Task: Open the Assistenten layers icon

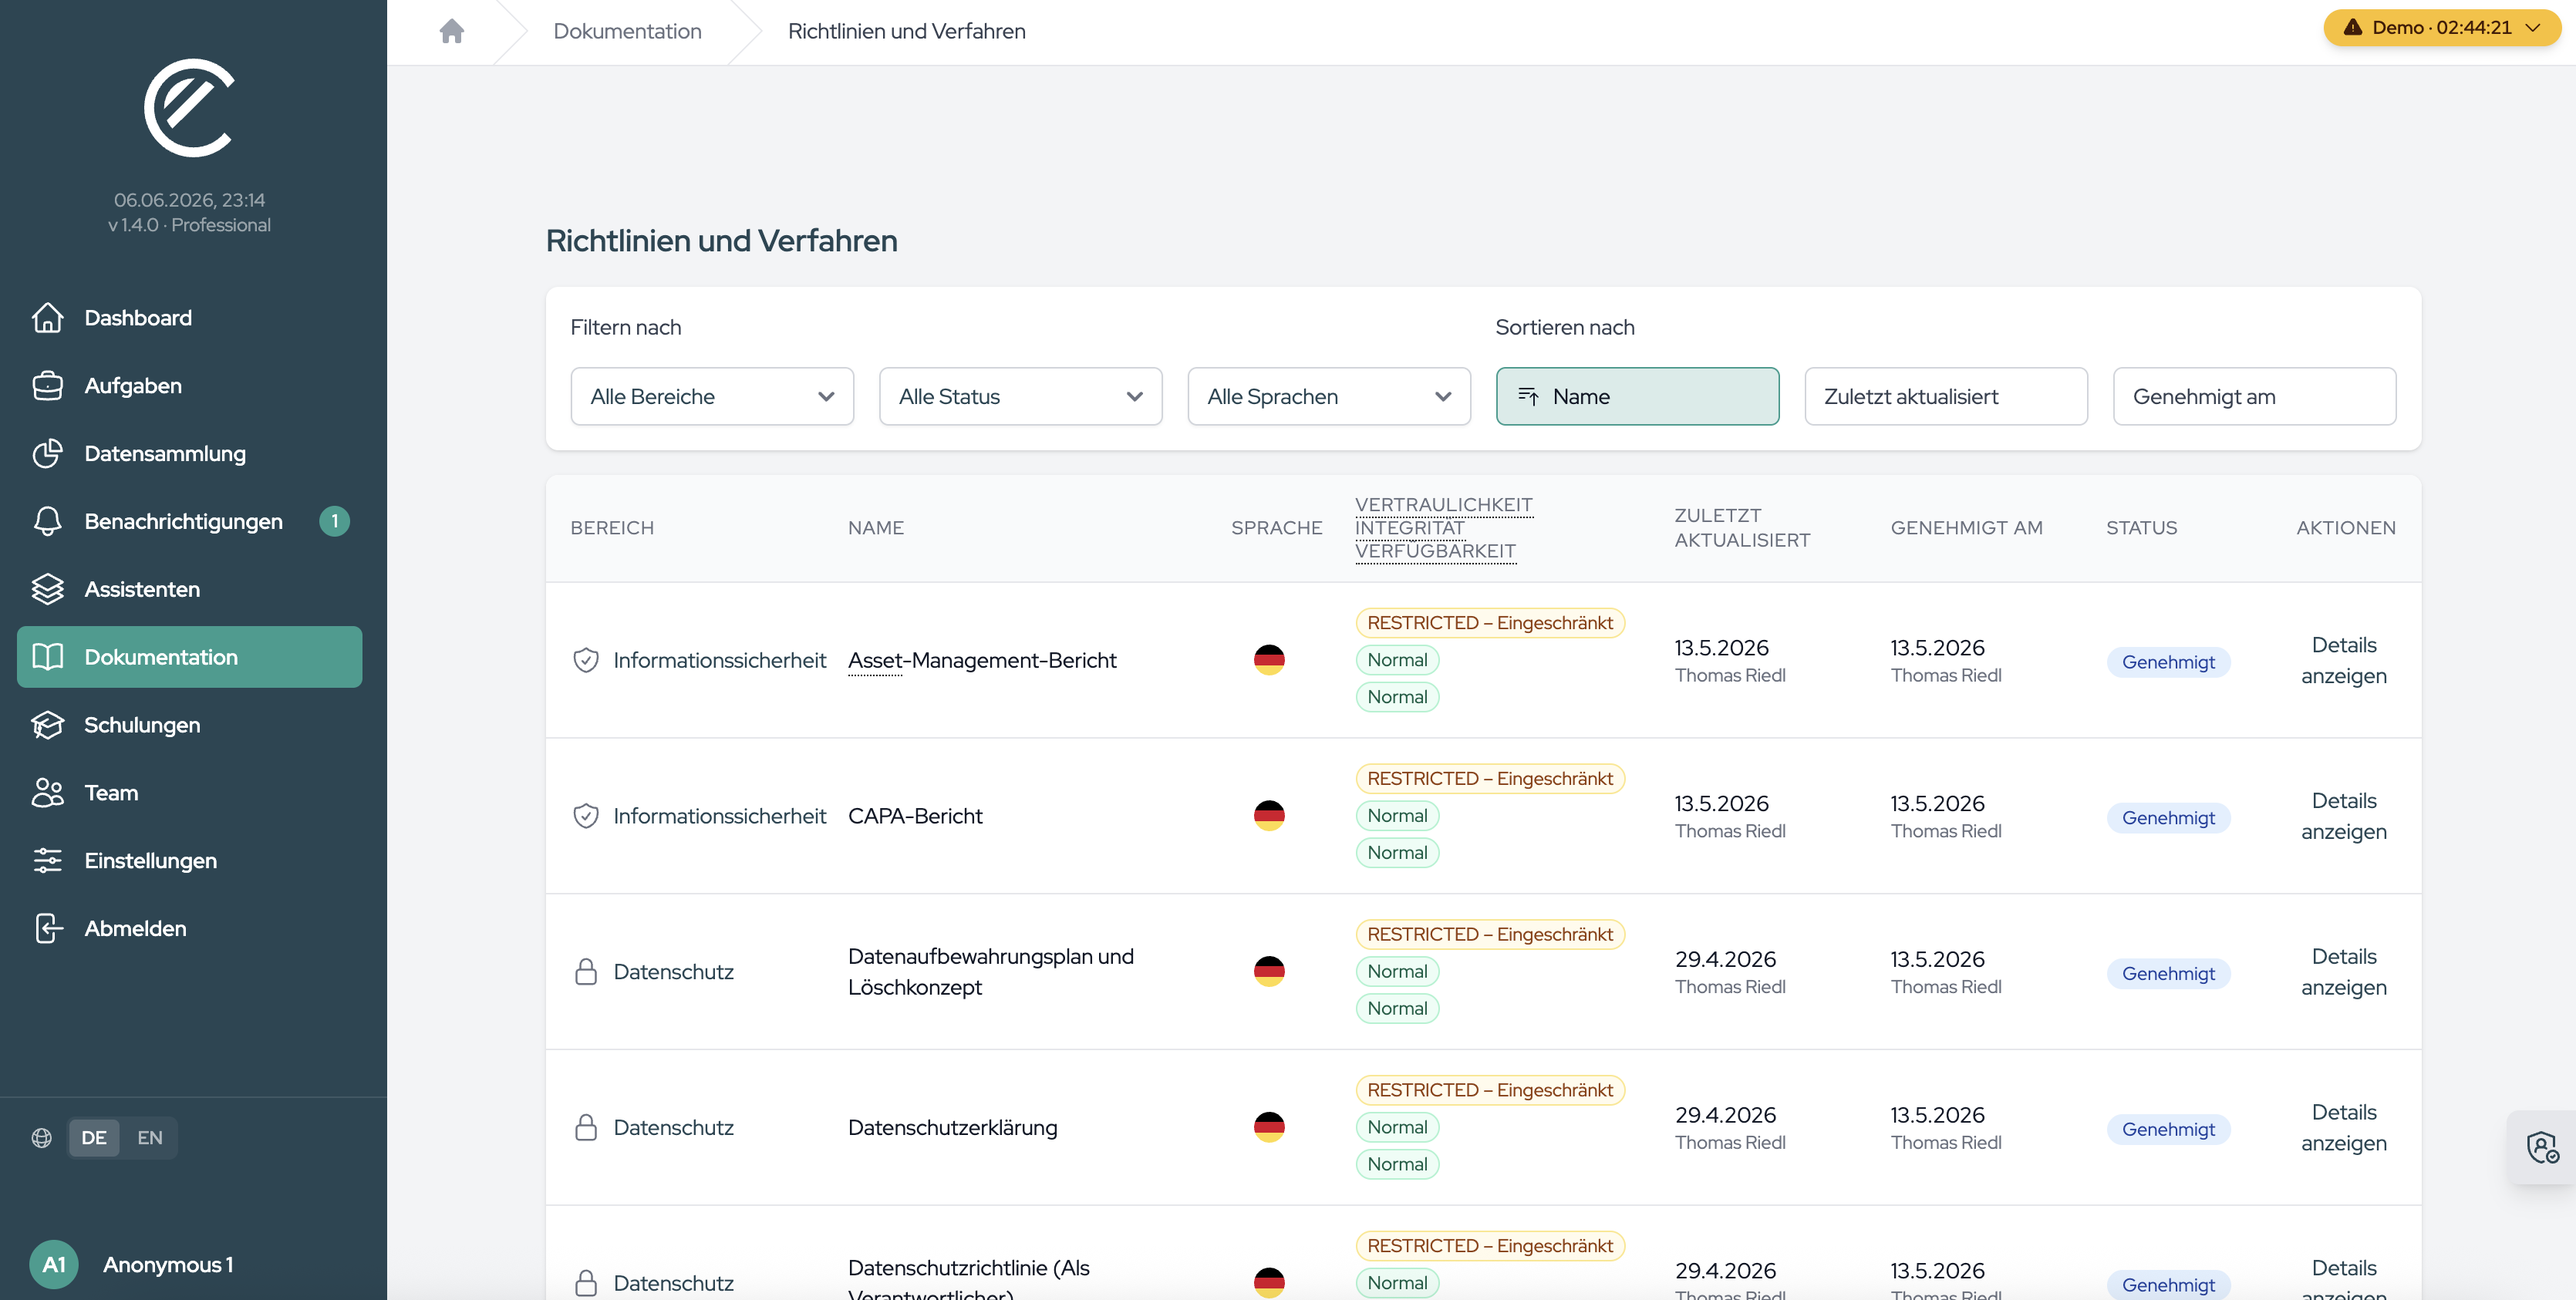Action: coord(47,589)
